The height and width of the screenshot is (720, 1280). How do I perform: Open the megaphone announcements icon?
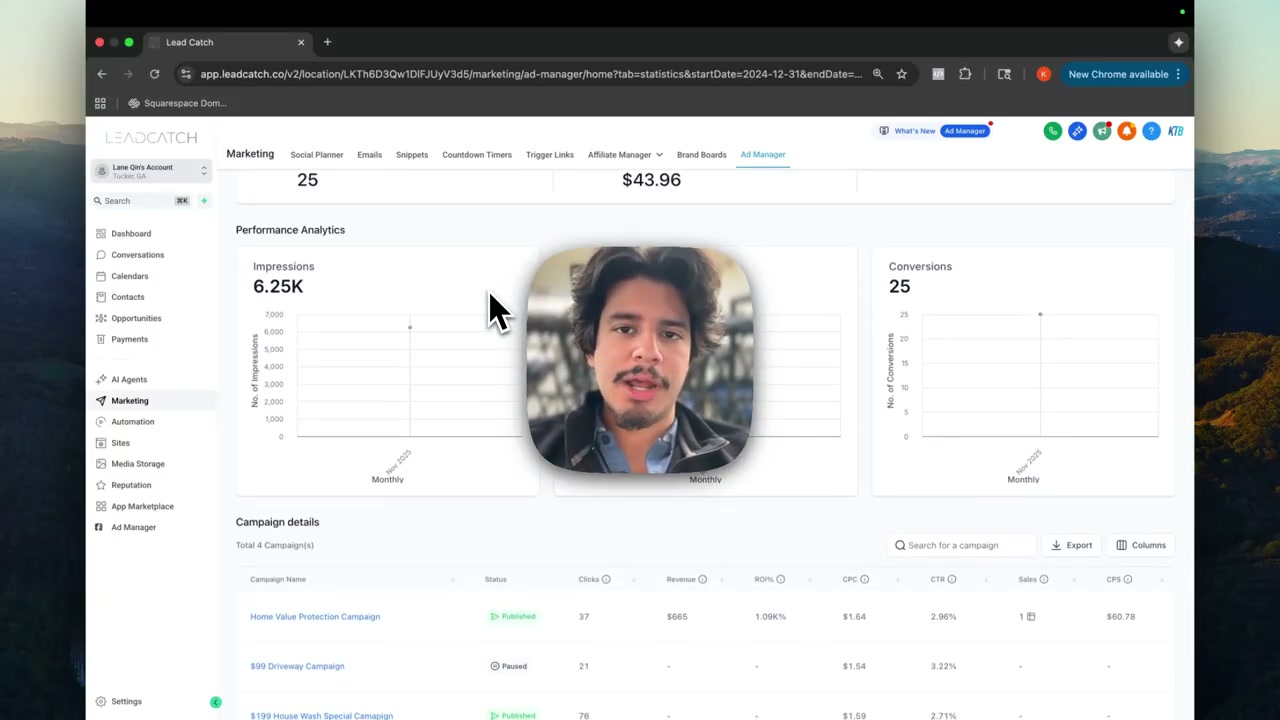[1102, 131]
